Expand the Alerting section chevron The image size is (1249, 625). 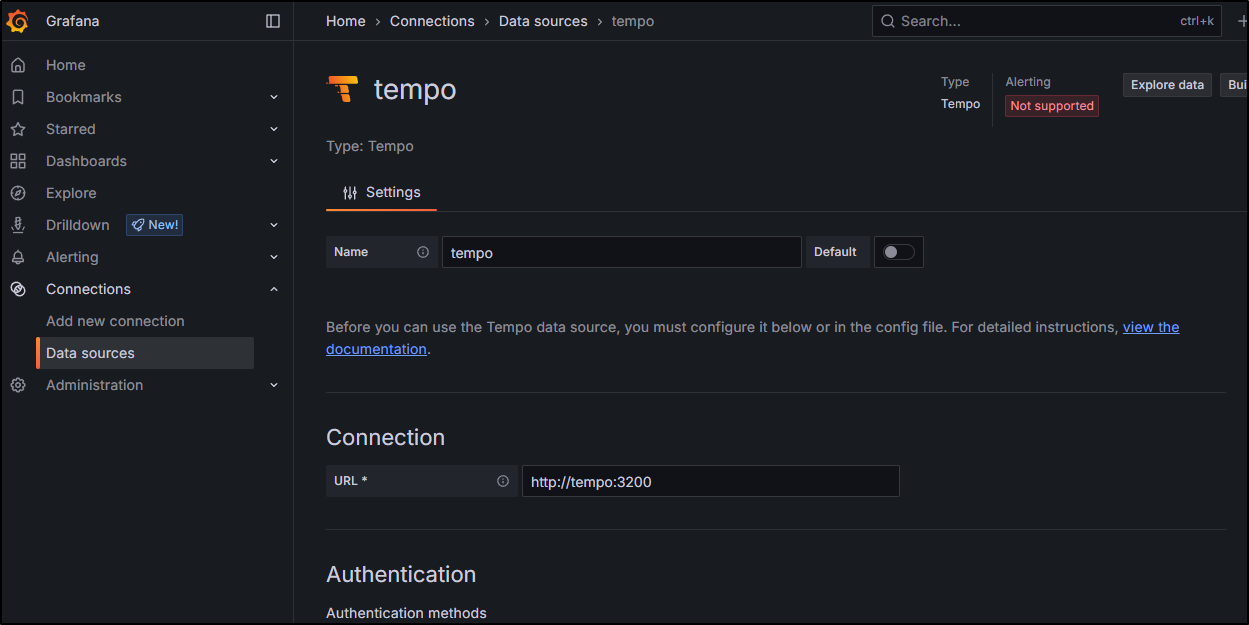[274, 257]
